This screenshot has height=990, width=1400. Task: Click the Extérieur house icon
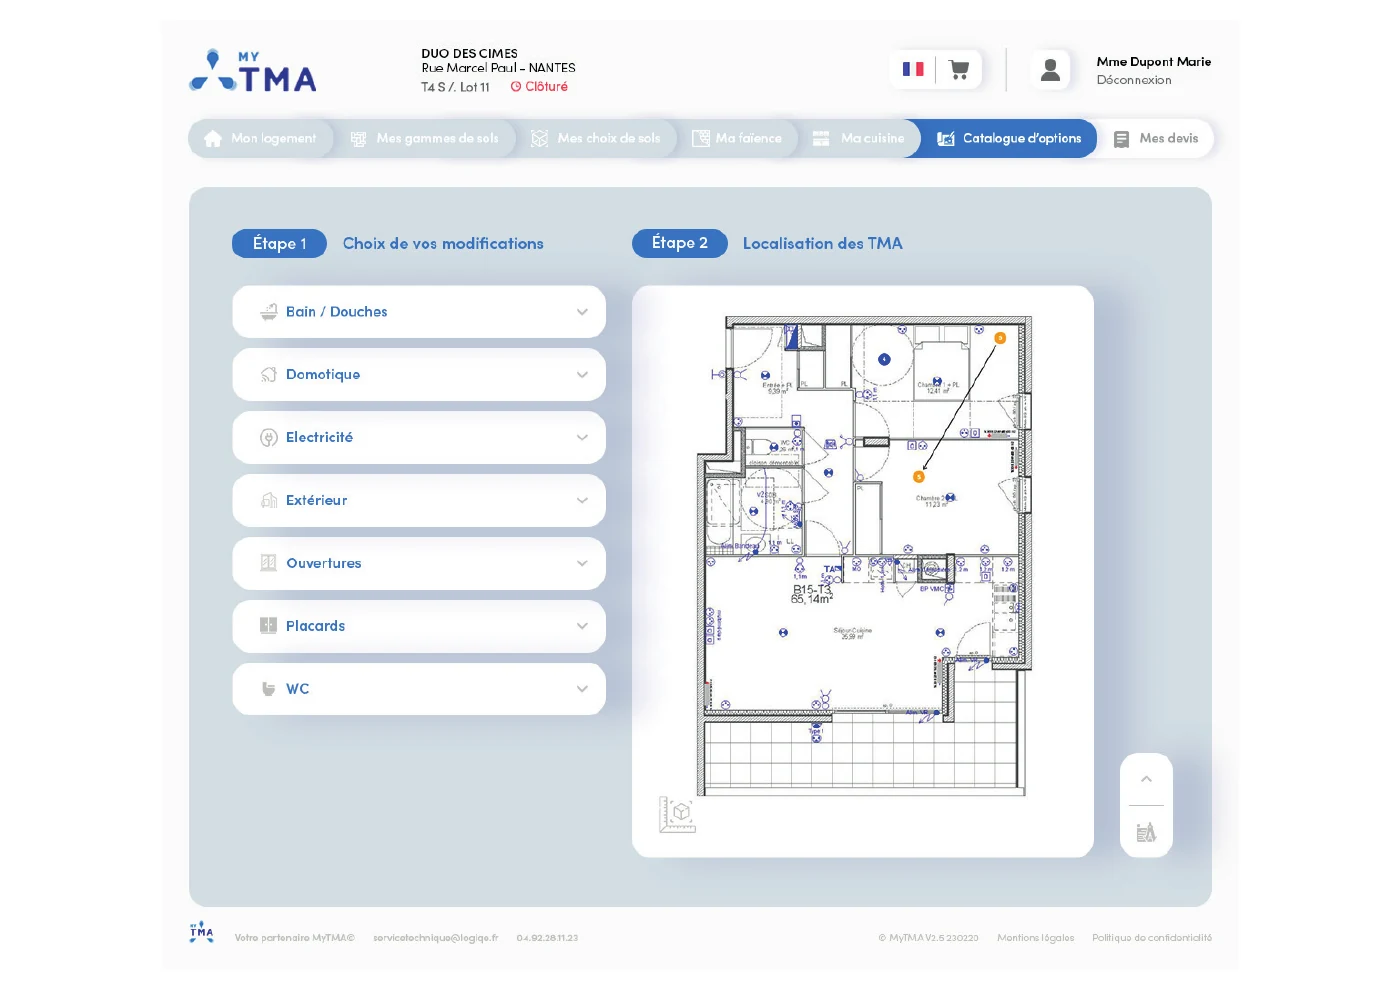(x=269, y=501)
